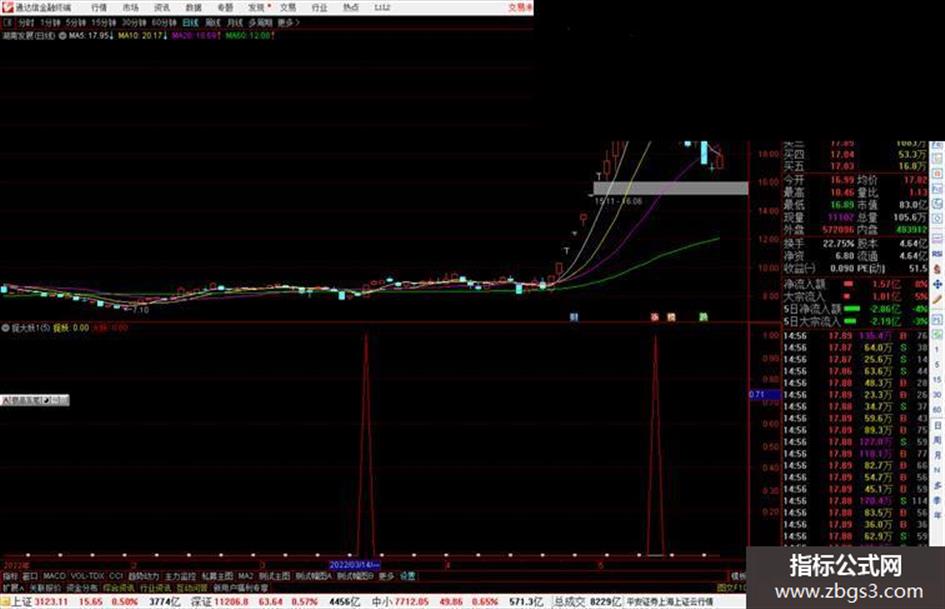
Task: Click the 15 minute shortcut in right sidebar
Action: point(937,380)
